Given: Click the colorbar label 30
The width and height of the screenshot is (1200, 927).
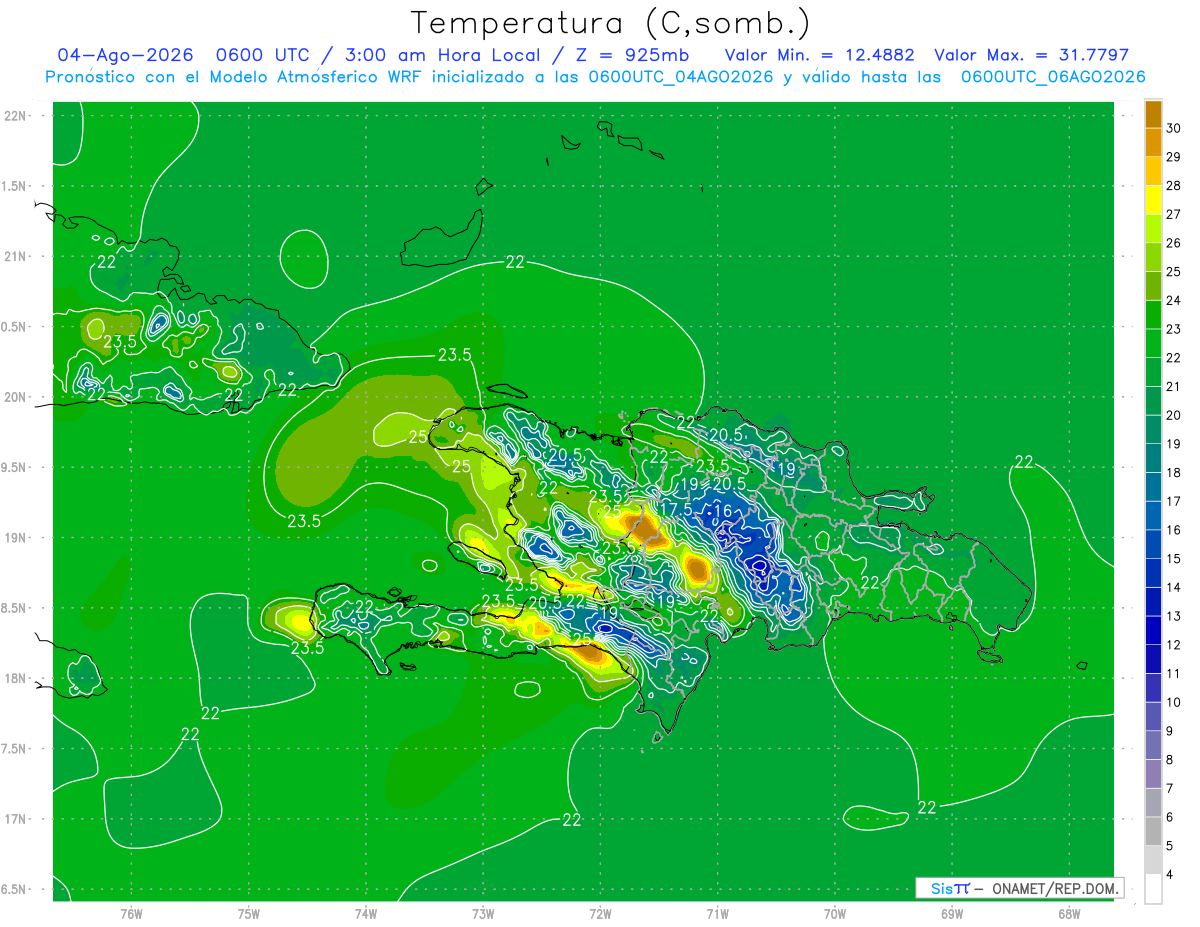Looking at the screenshot, I should 1173,128.
